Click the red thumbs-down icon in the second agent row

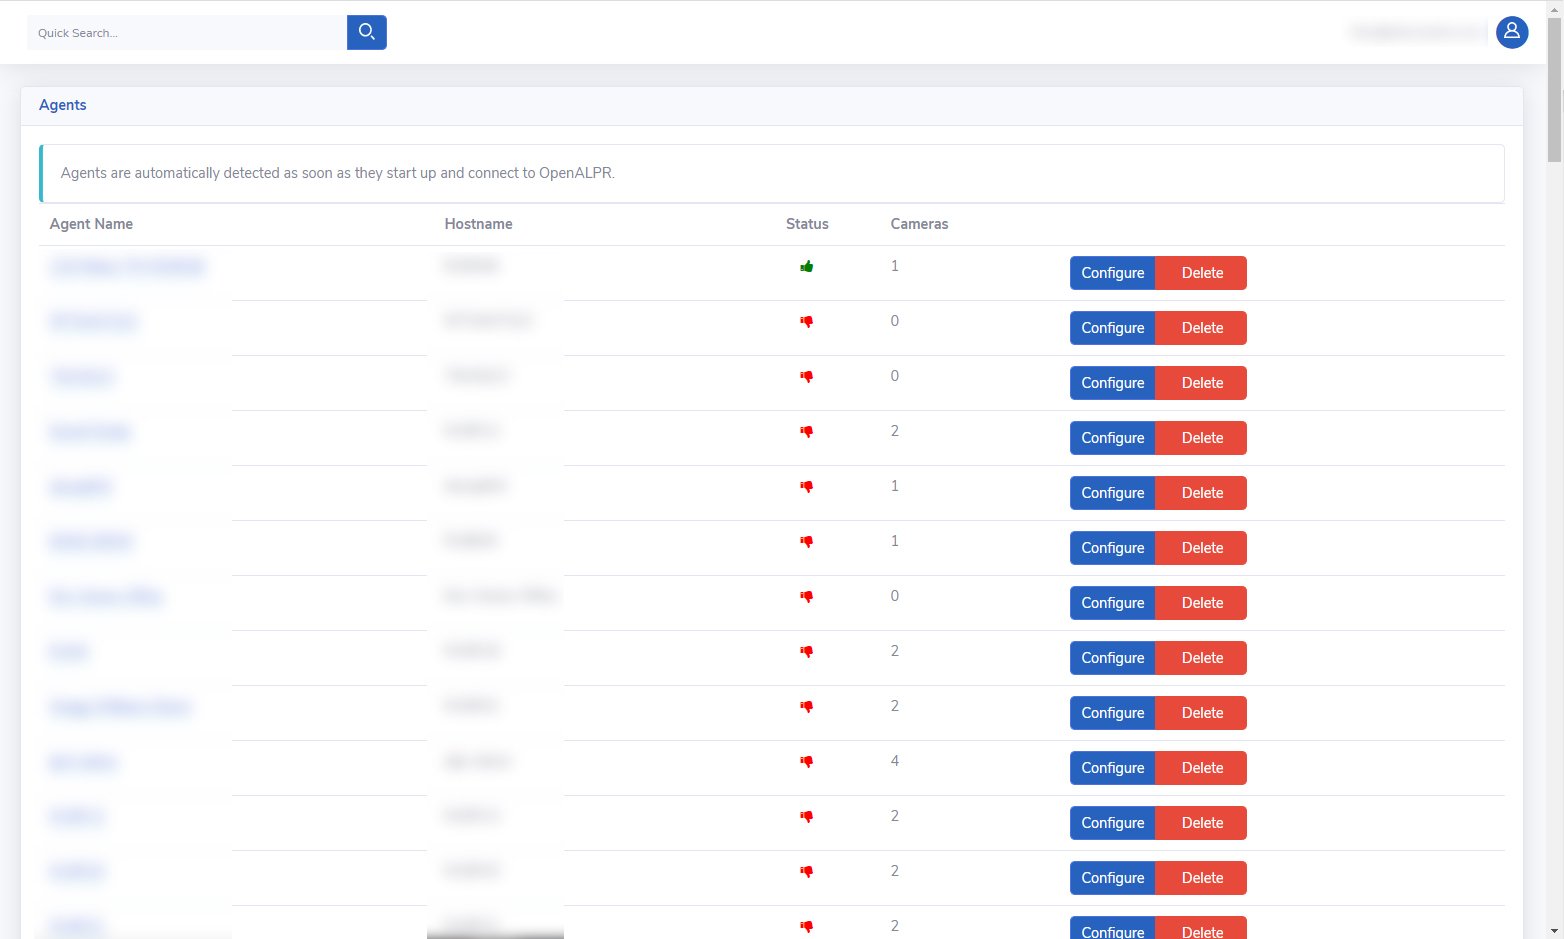point(807,321)
